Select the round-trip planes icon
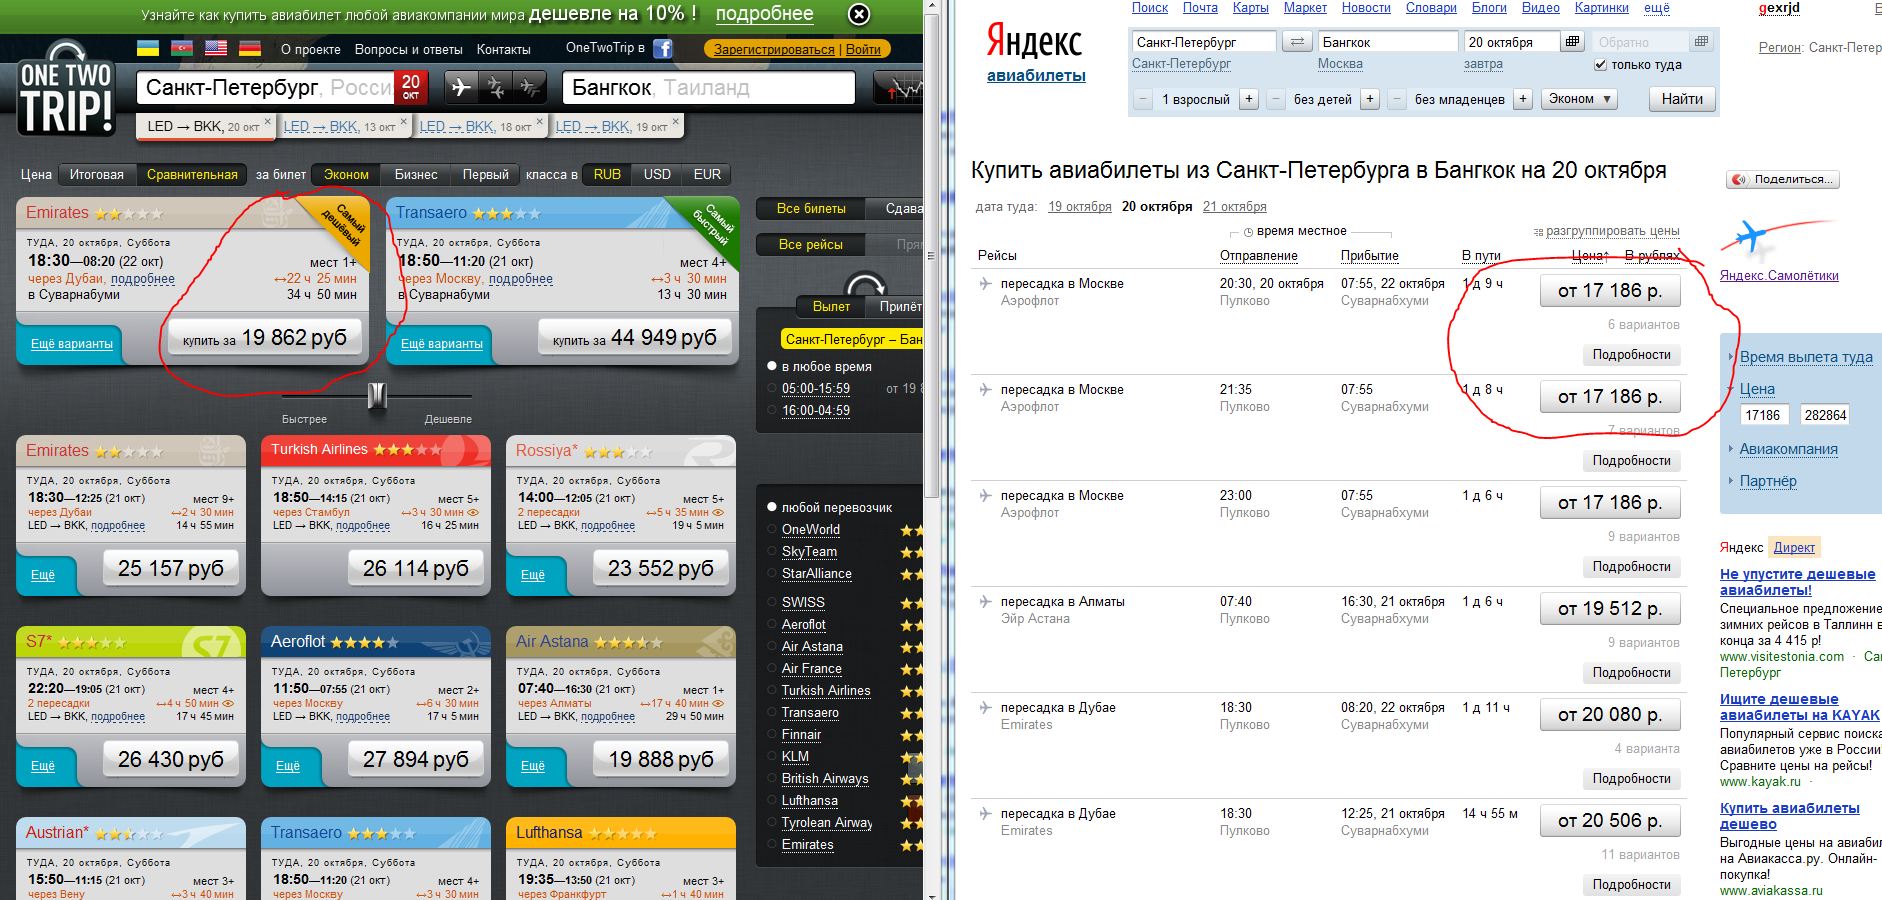The height and width of the screenshot is (900, 1882). pos(495,87)
